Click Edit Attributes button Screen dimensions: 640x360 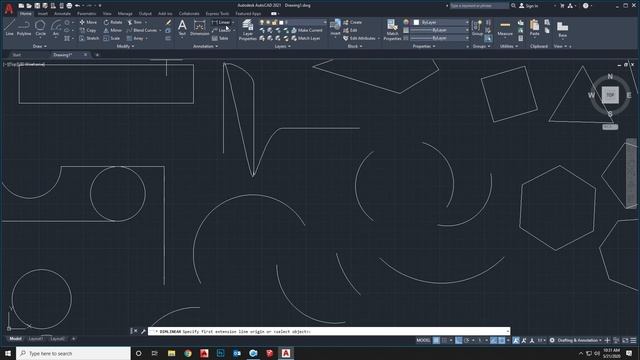point(359,38)
